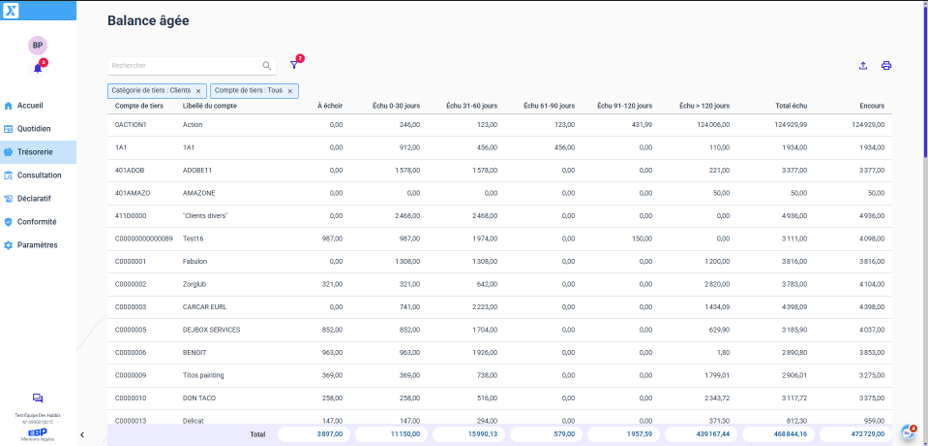Sort by Total échu column

(791, 106)
